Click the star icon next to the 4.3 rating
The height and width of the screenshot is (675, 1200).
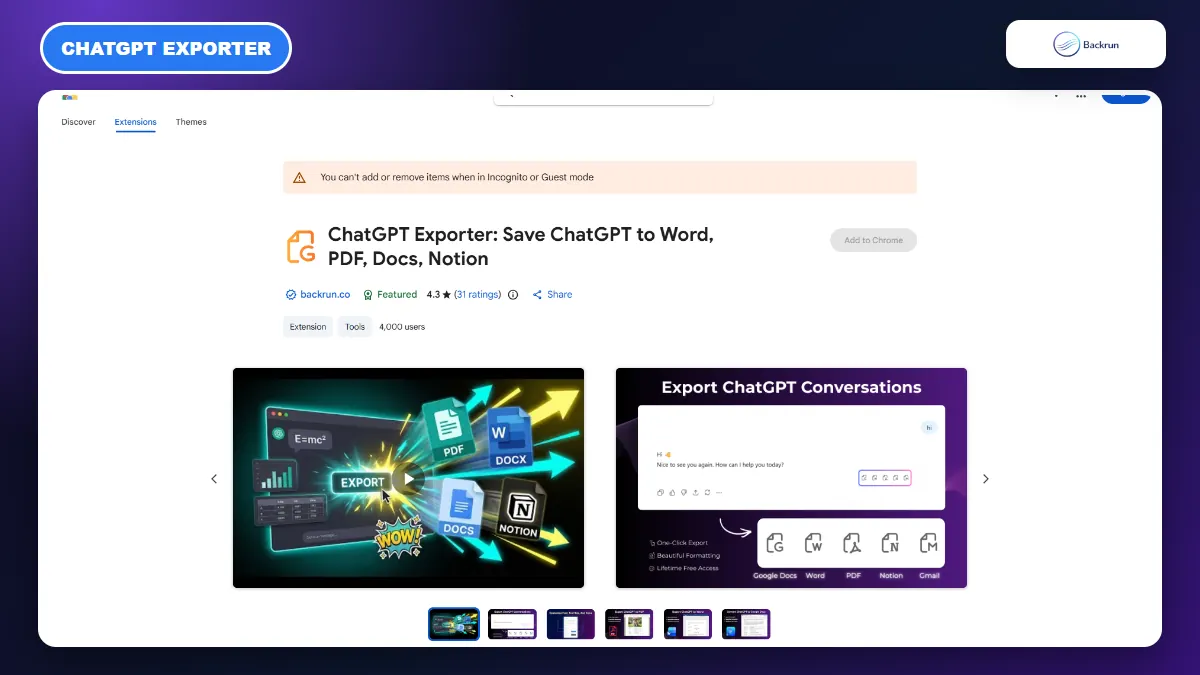(x=446, y=295)
